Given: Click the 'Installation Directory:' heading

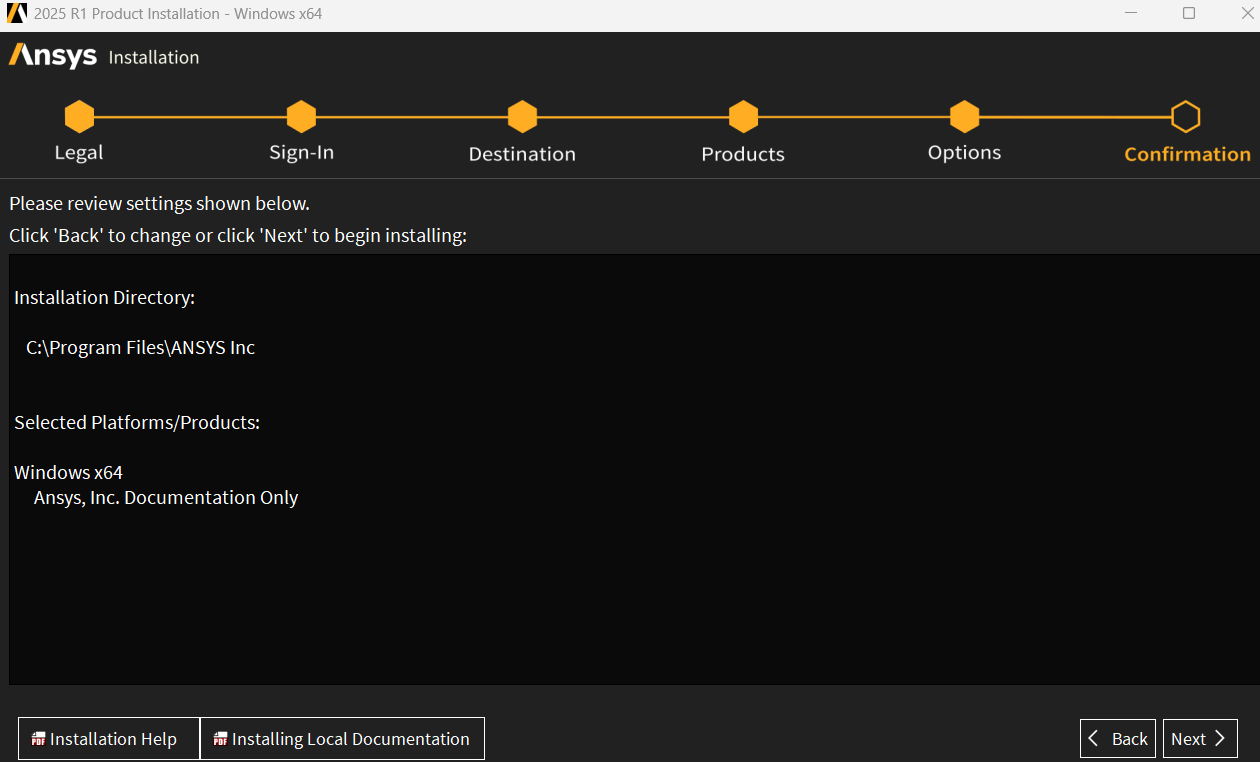Looking at the screenshot, I should point(104,298).
